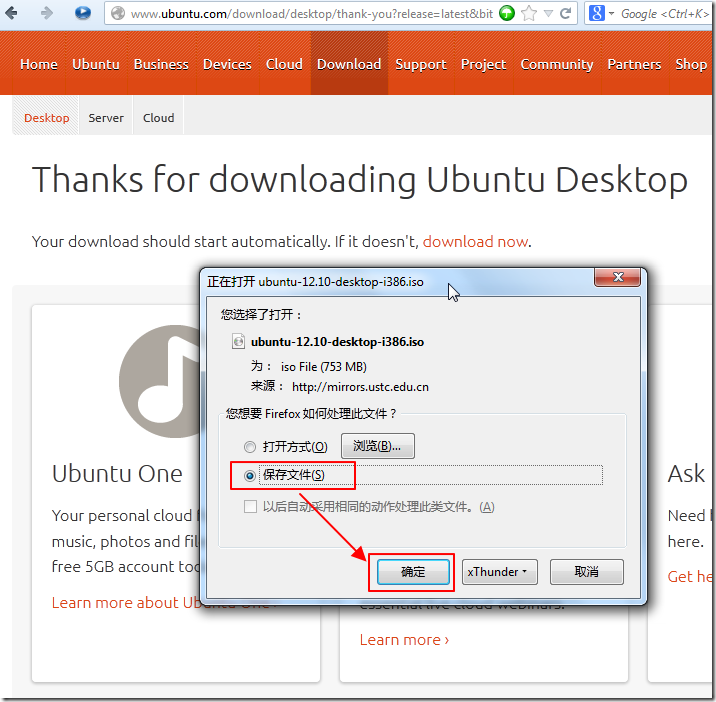Open the Cloud item in orange navigation bar
Viewport: 716px width, 702px height.
pyautogui.click(x=284, y=64)
